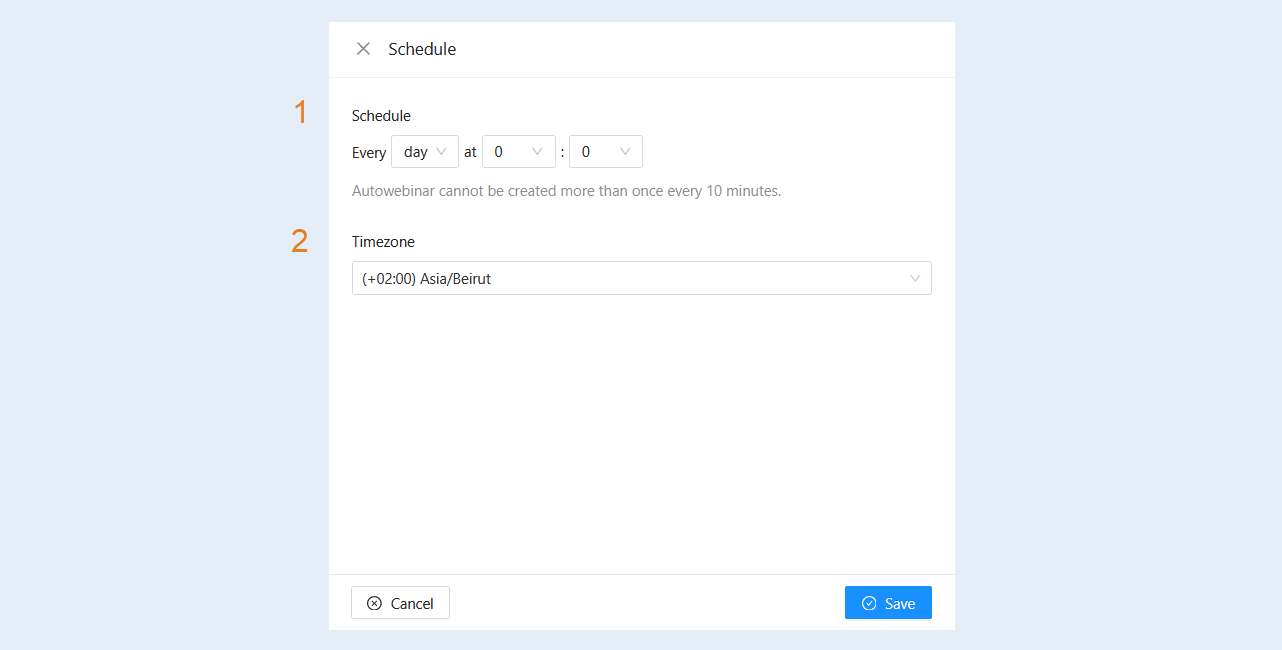Open the 'day' frequency dropdown
The width and height of the screenshot is (1282, 650).
(x=425, y=152)
